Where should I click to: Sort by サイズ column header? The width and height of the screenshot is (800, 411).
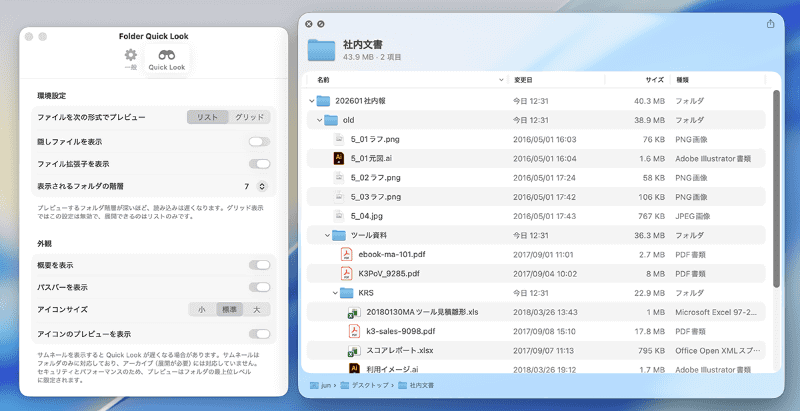point(655,80)
